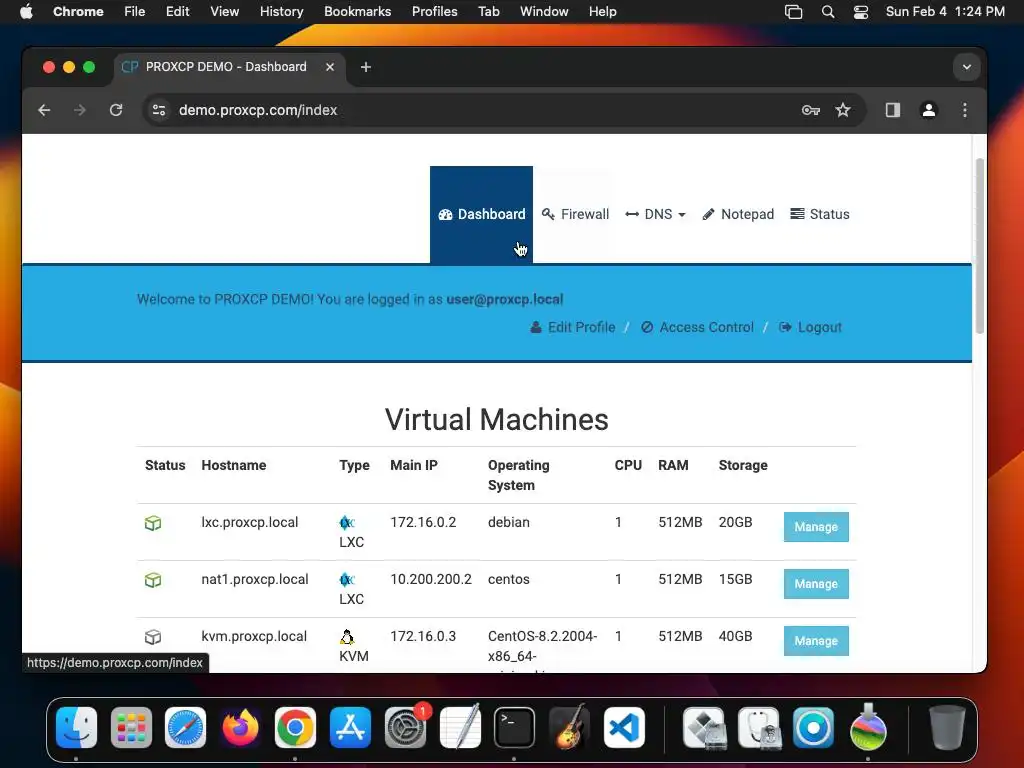Click the status cube icon for lxc.proxcp.local
The height and width of the screenshot is (768, 1024).
(x=153, y=523)
